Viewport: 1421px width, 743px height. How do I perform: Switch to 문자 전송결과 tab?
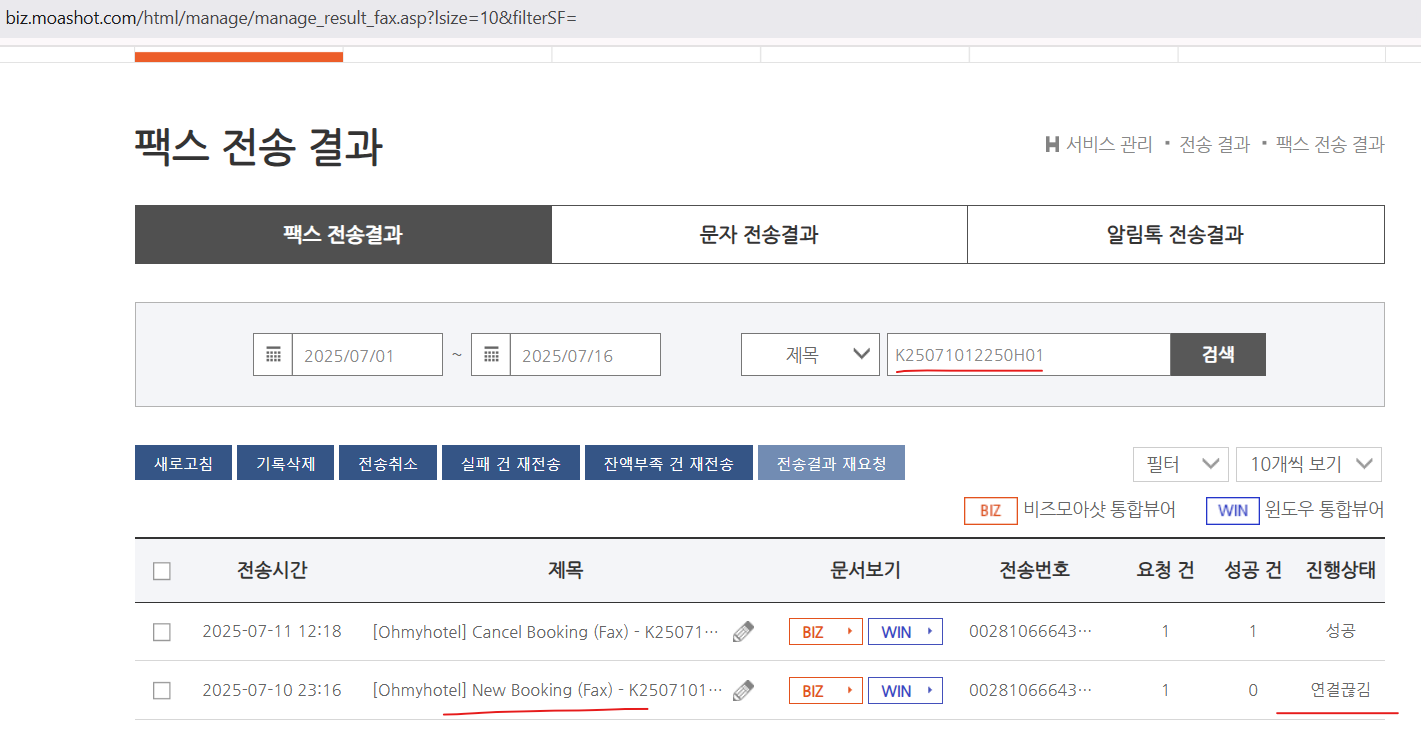click(x=759, y=235)
